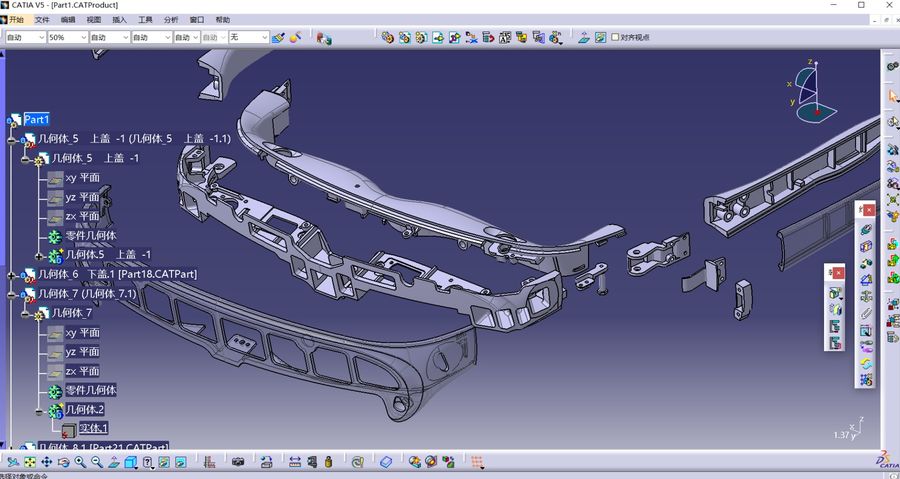Screen dimensions: 900x479
Task: Click the tree scroll-up arrow
Action: pos(2,54)
